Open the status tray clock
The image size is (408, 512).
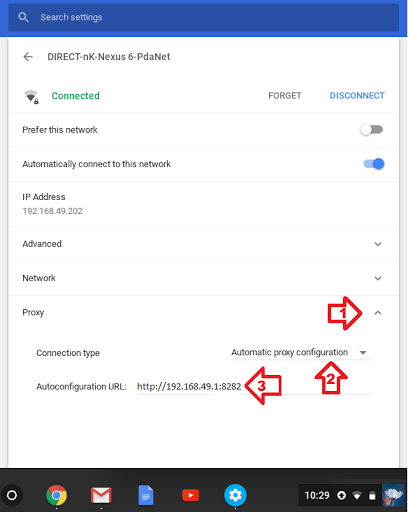[x=317, y=495]
